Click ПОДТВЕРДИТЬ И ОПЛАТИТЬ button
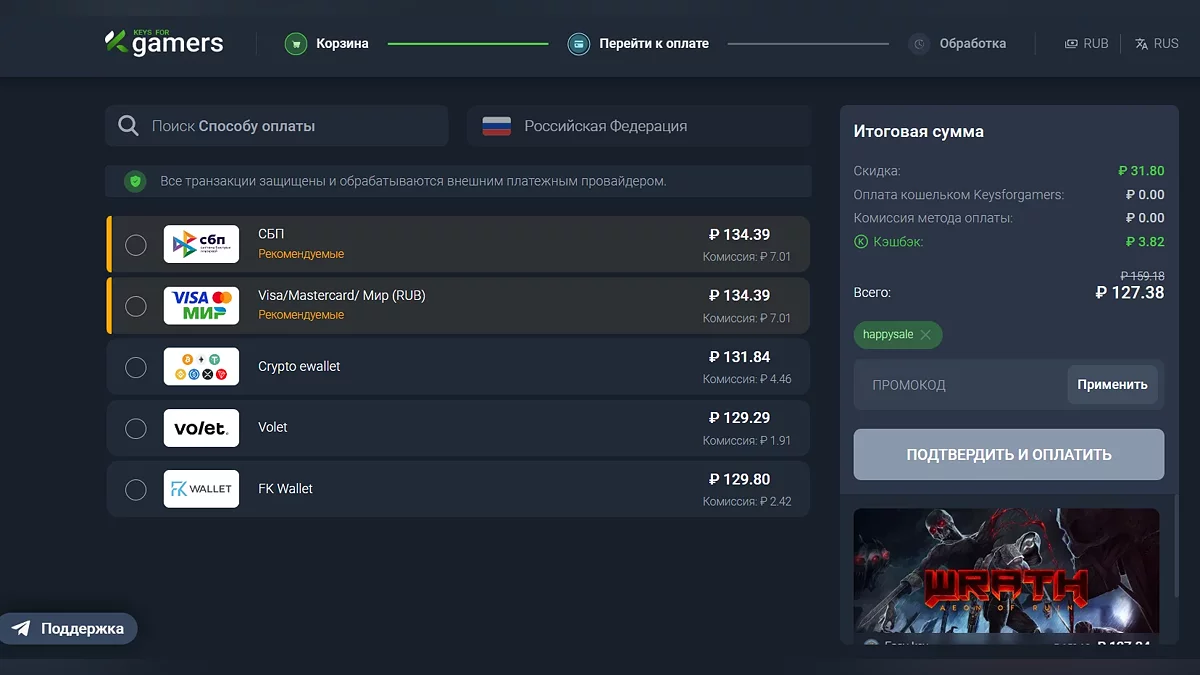The height and width of the screenshot is (675, 1200). pos(1008,455)
